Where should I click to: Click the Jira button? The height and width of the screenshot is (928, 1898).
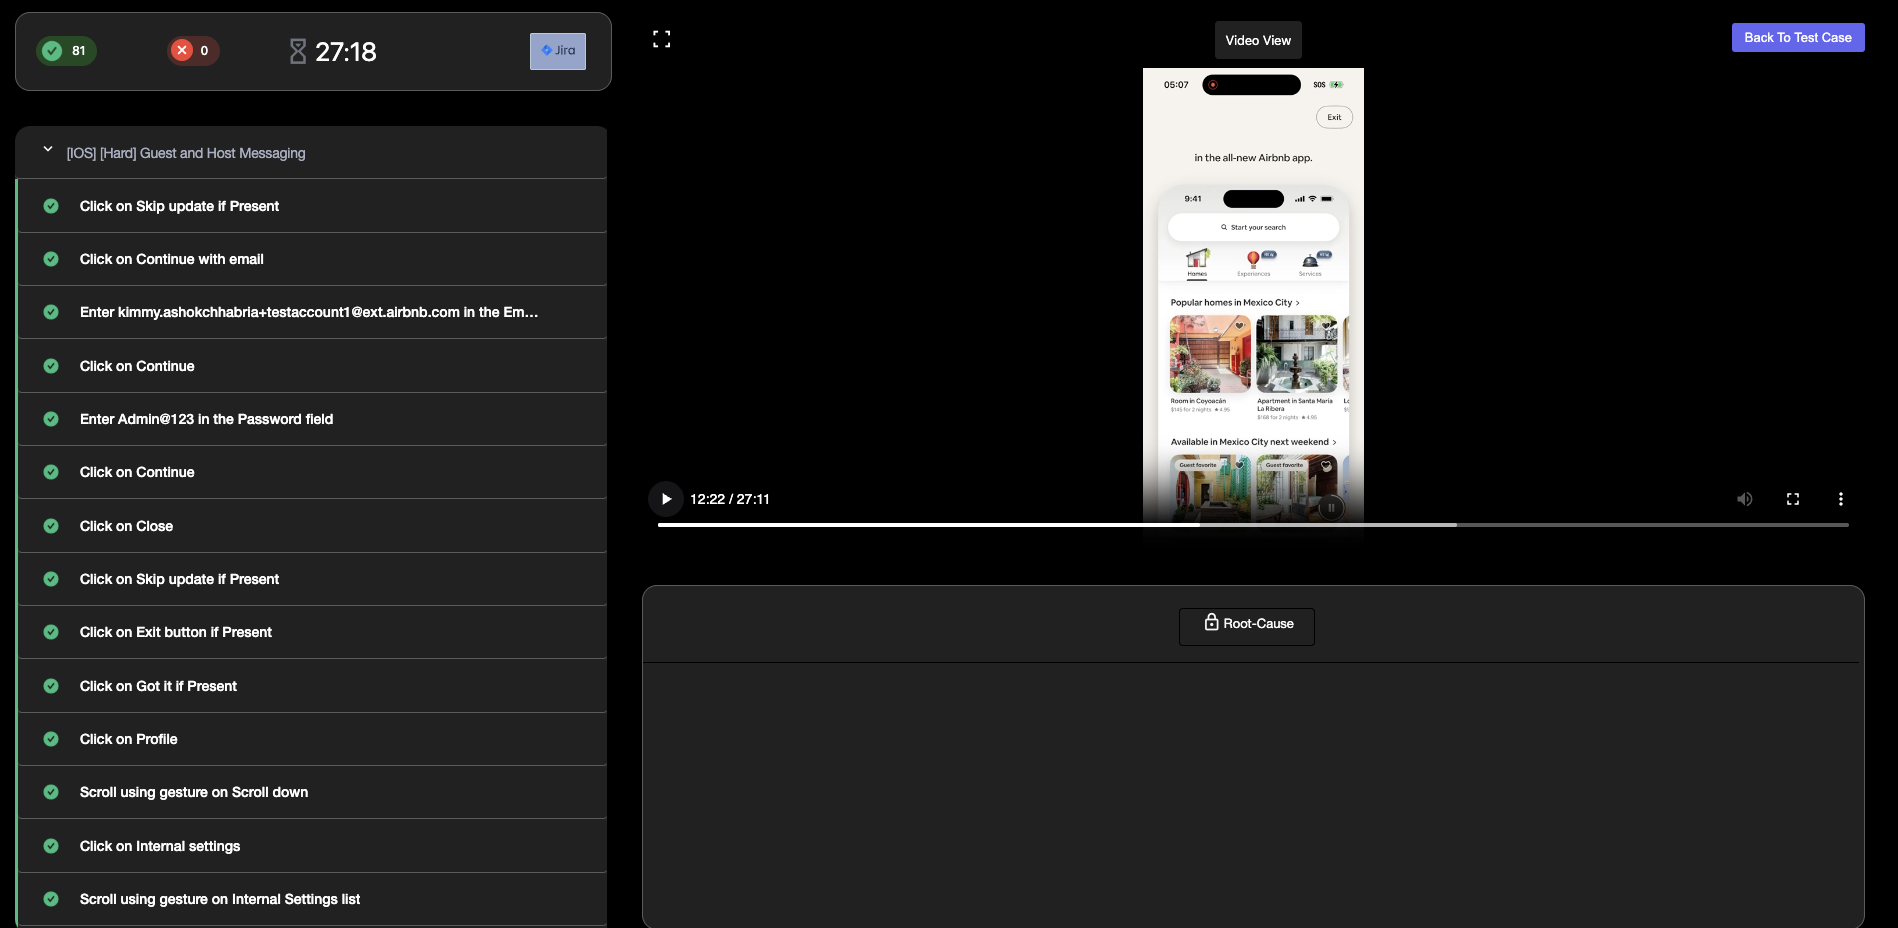click(557, 51)
